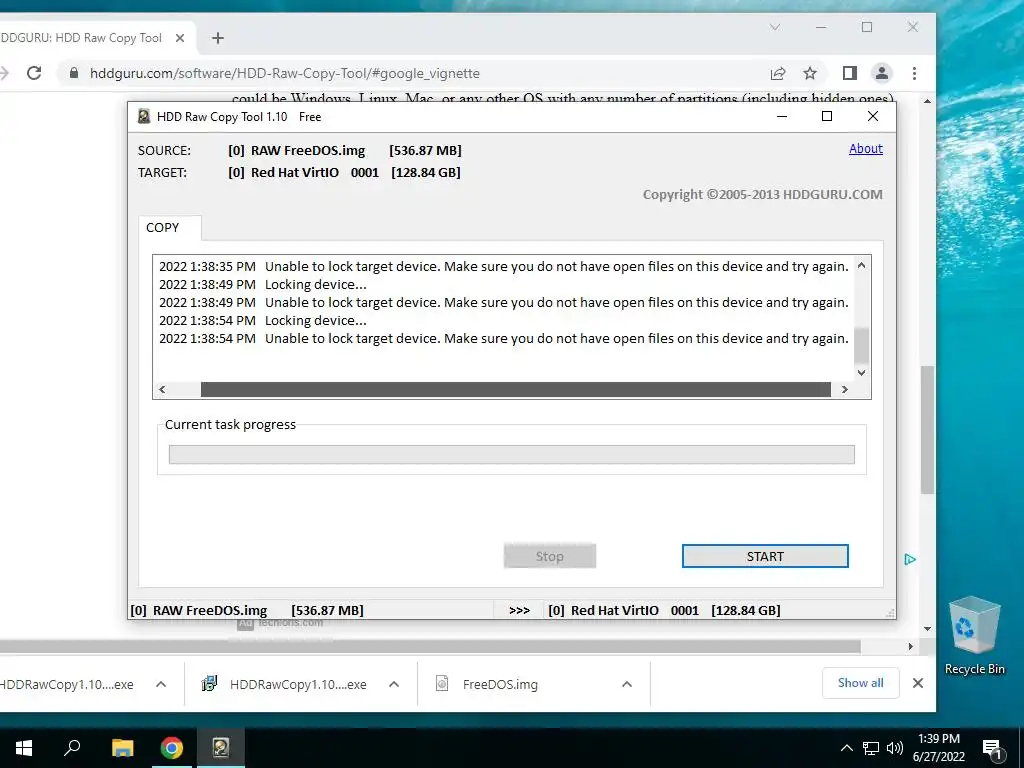Click the HDD Raw Copy Tool title icon
This screenshot has height=768, width=1024.
(144, 117)
